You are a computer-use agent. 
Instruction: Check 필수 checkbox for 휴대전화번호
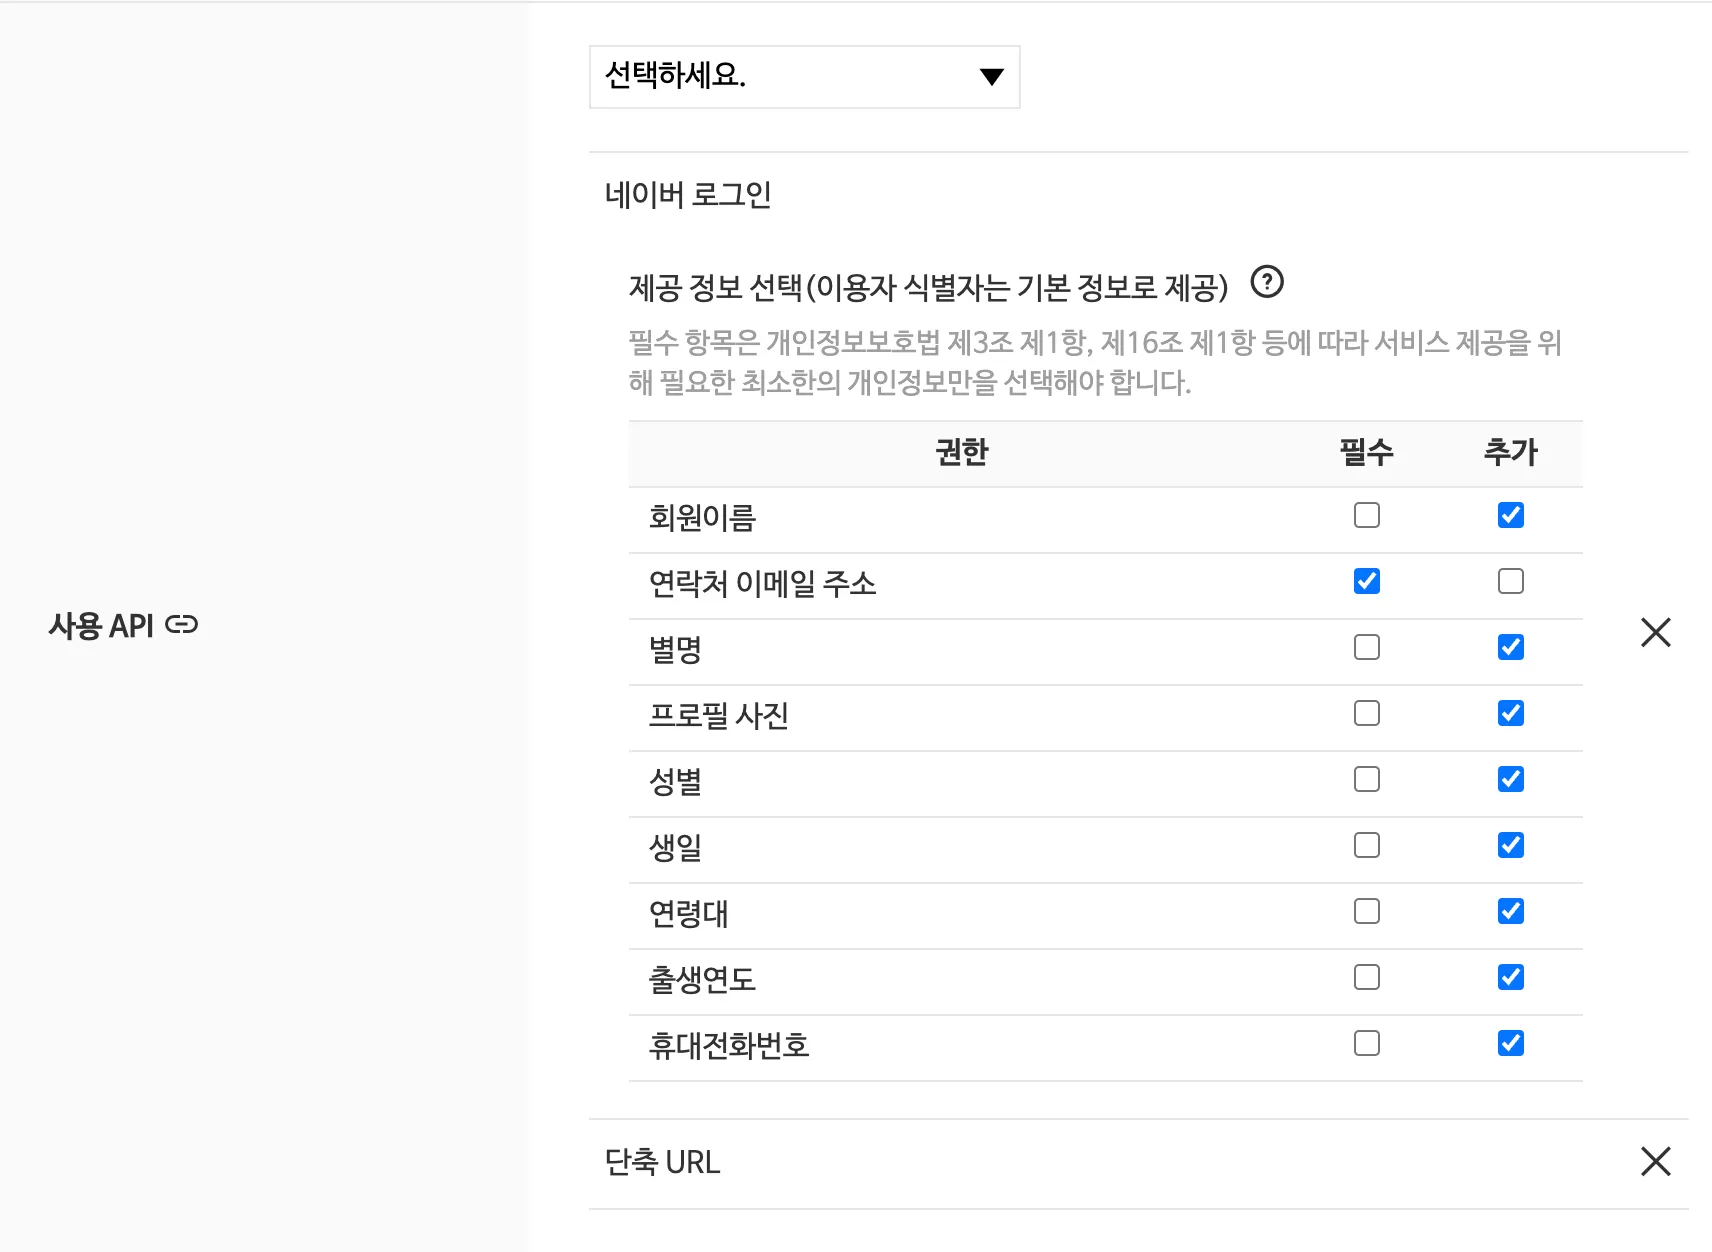coord(1366,1043)
